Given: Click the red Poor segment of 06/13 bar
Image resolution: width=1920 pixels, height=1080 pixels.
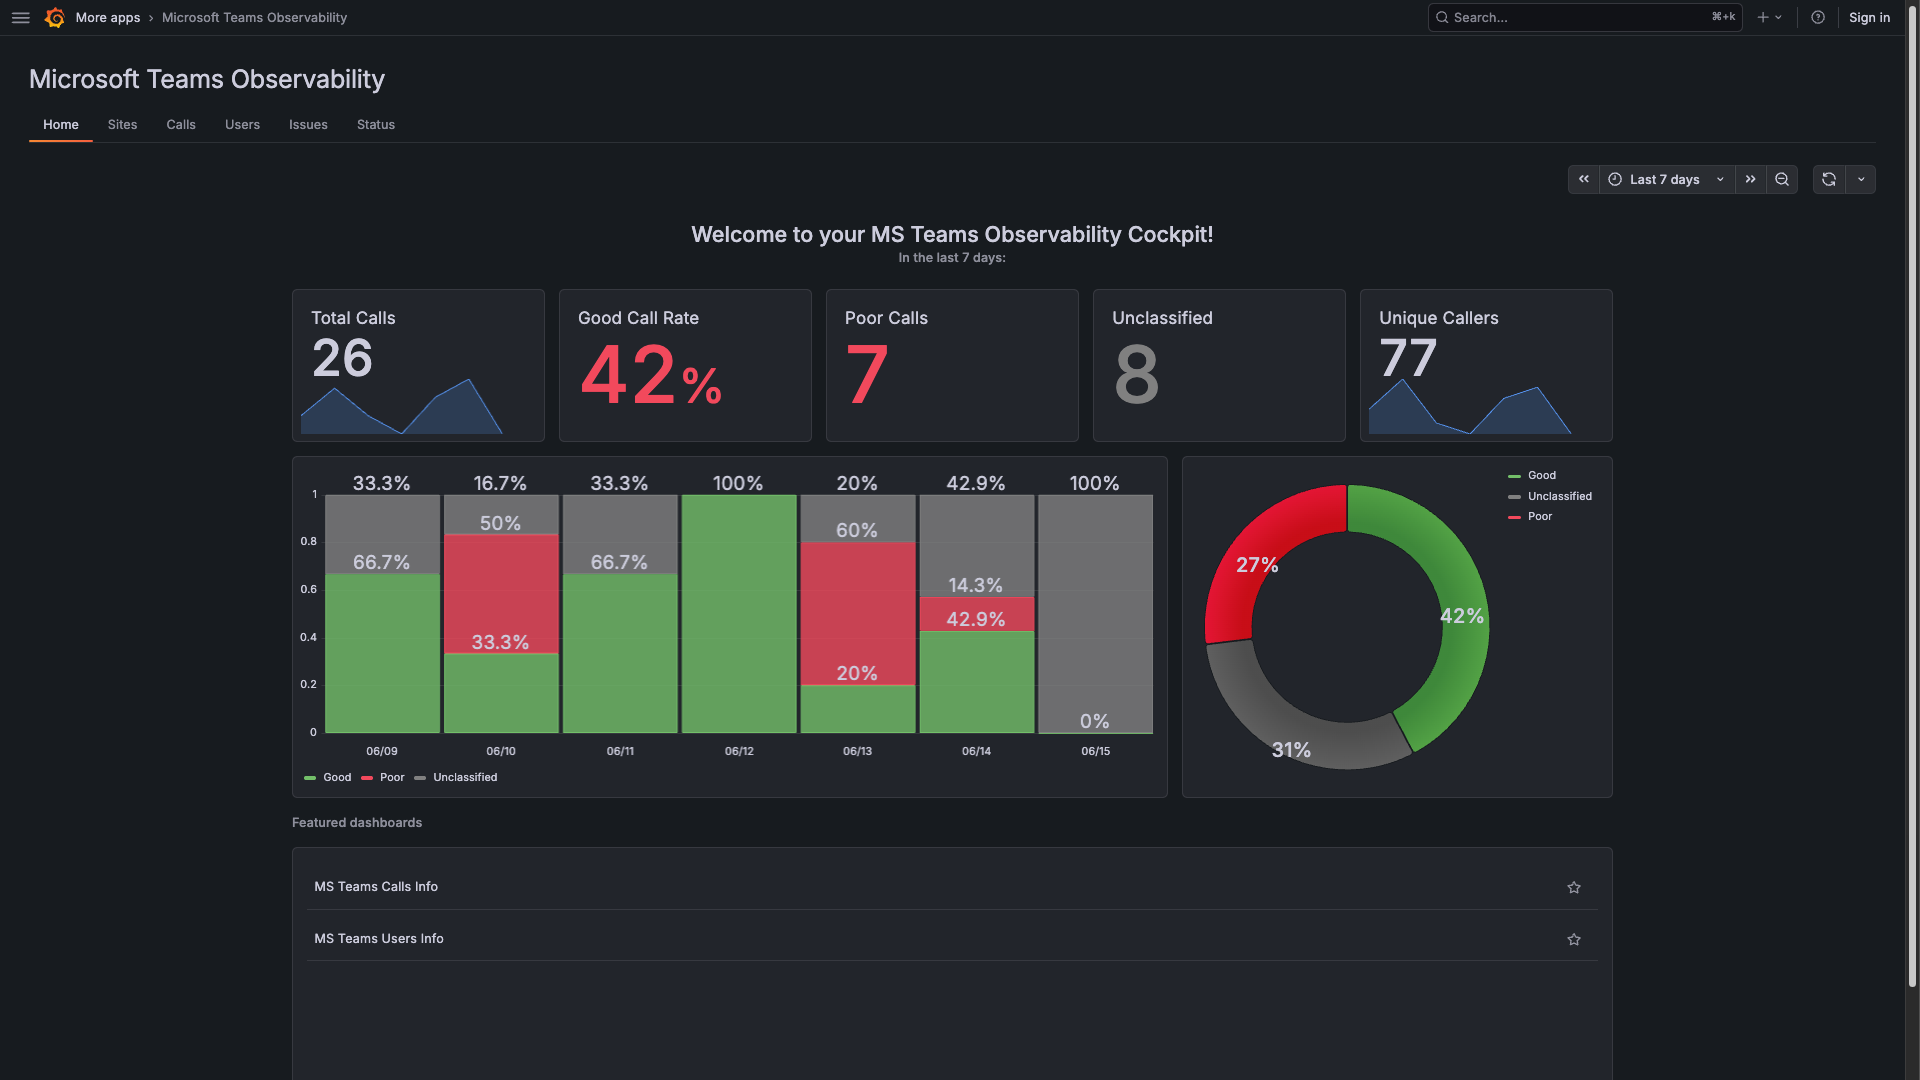Looking at the screenshot, I should [858, 613].
